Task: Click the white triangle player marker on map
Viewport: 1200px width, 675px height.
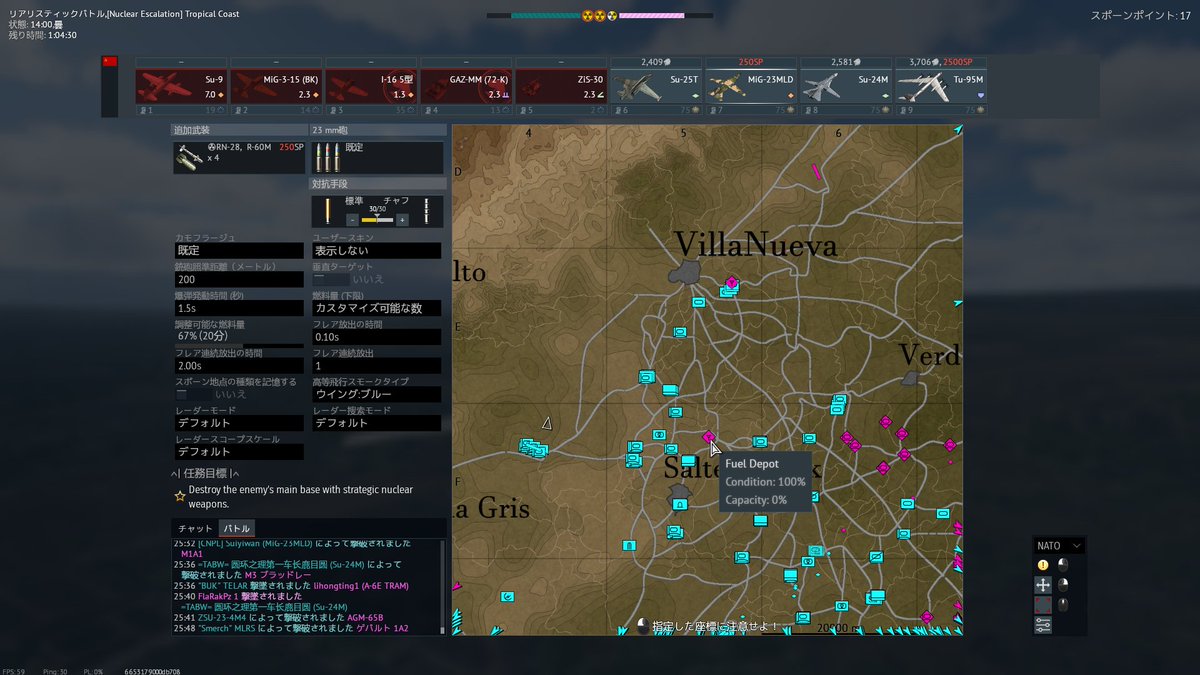Action: (x=546, y=424)
